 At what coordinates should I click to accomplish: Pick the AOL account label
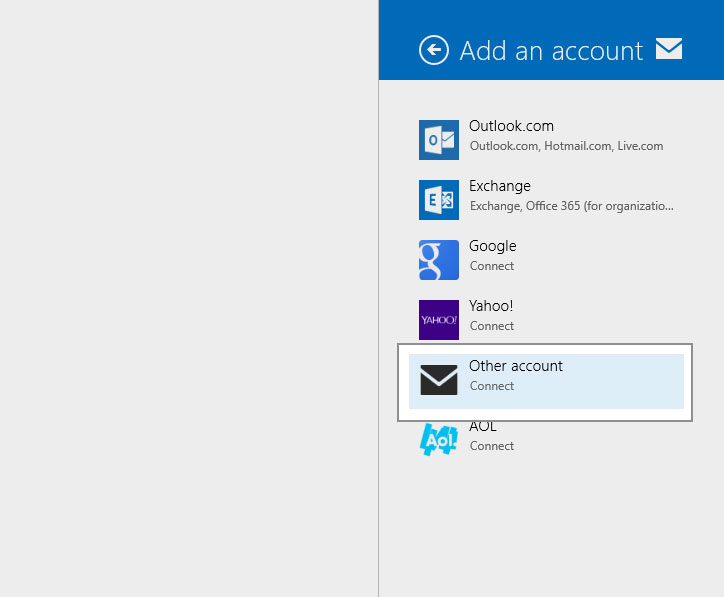483,427
